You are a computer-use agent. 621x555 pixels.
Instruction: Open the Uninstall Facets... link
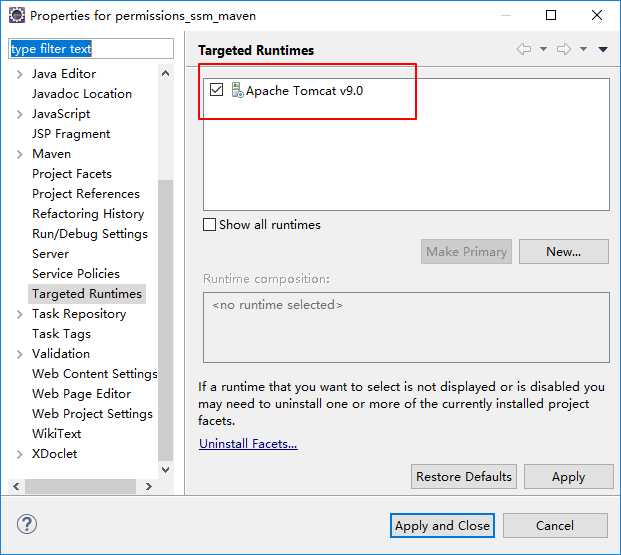point(248,444)
